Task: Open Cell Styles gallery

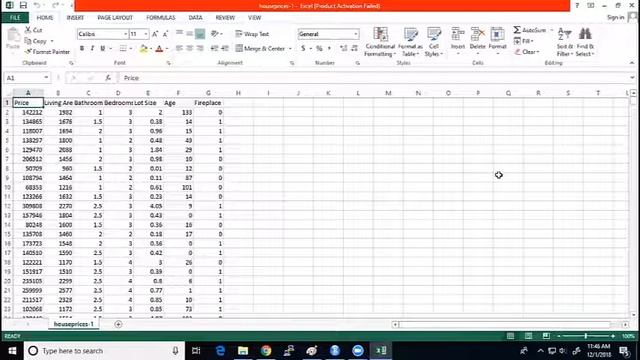Action: pos(433,42)
